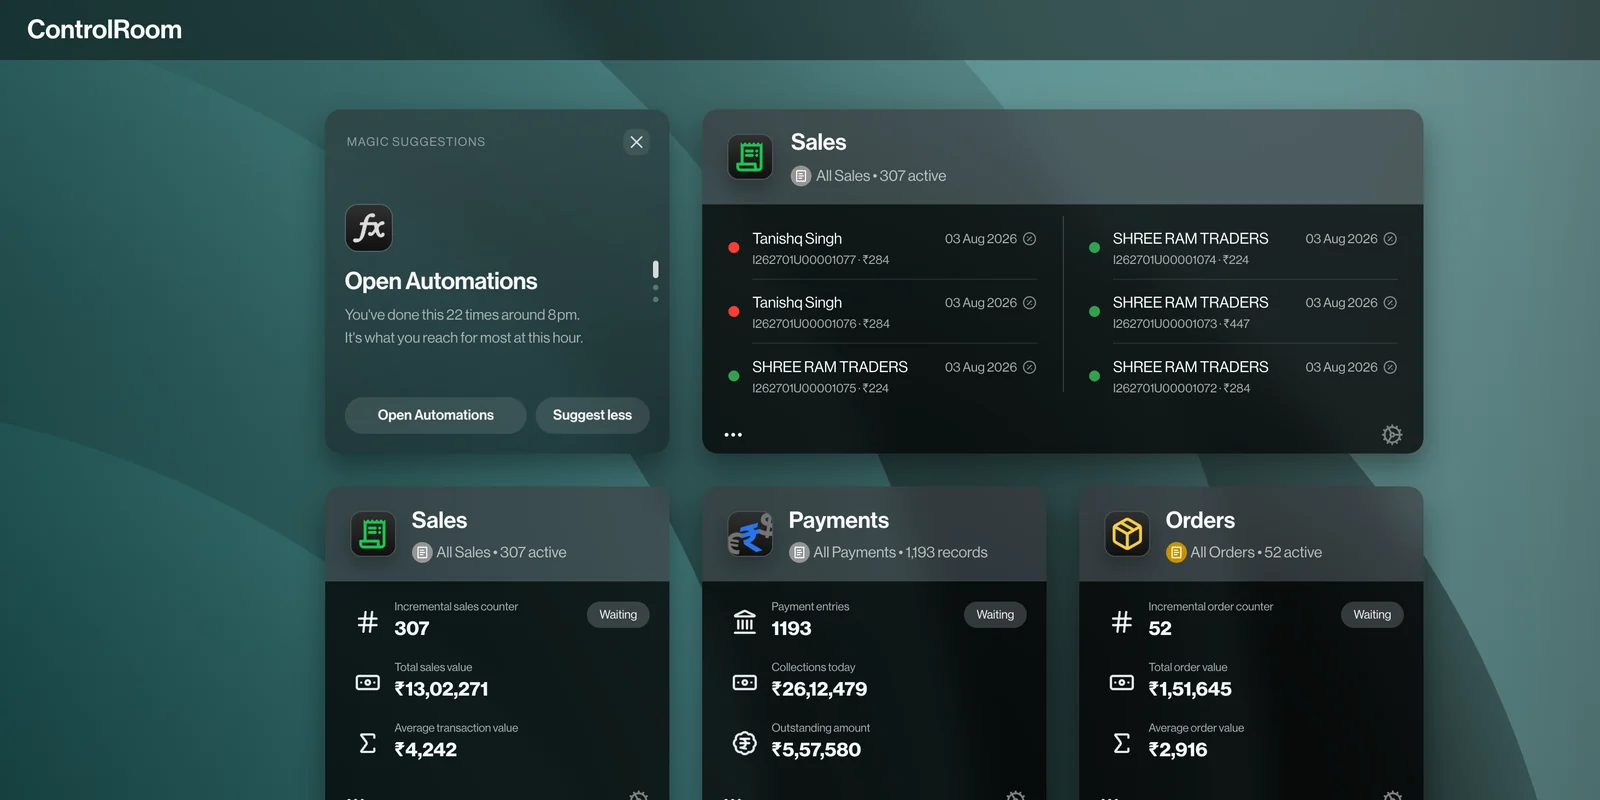Click the Payments widget title
This screenshot has height=800, width=1600.
(x=838, y=520)
